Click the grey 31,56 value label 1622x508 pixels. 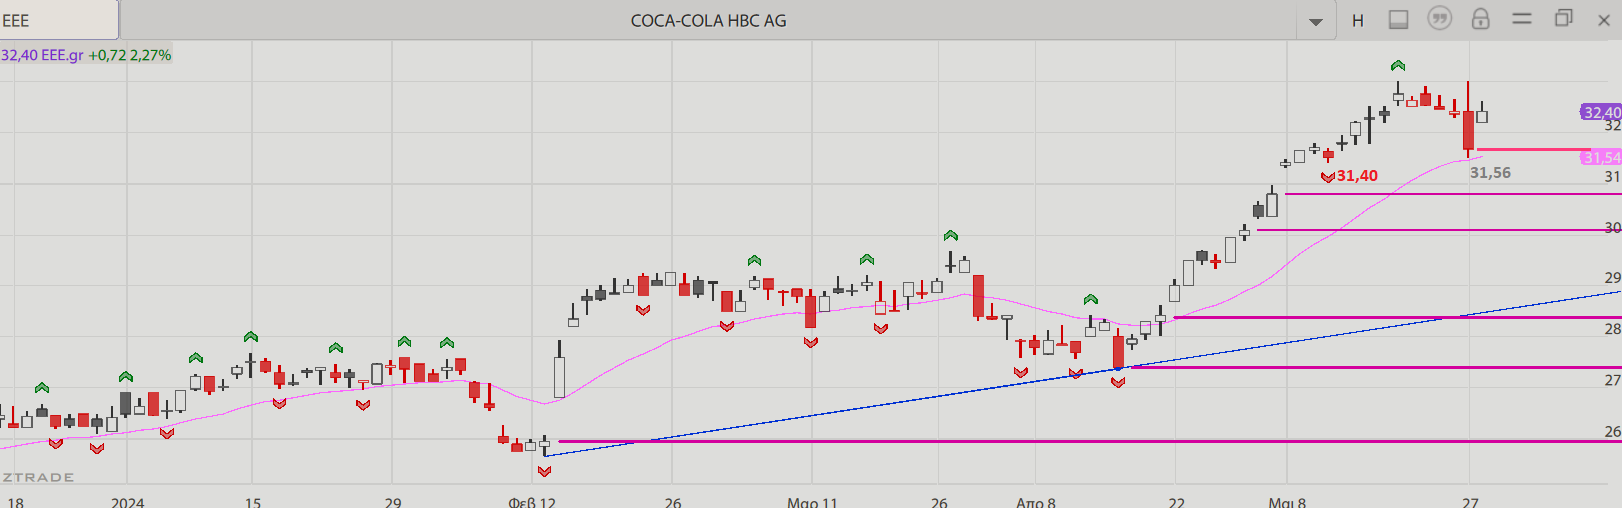point(1490,173)
